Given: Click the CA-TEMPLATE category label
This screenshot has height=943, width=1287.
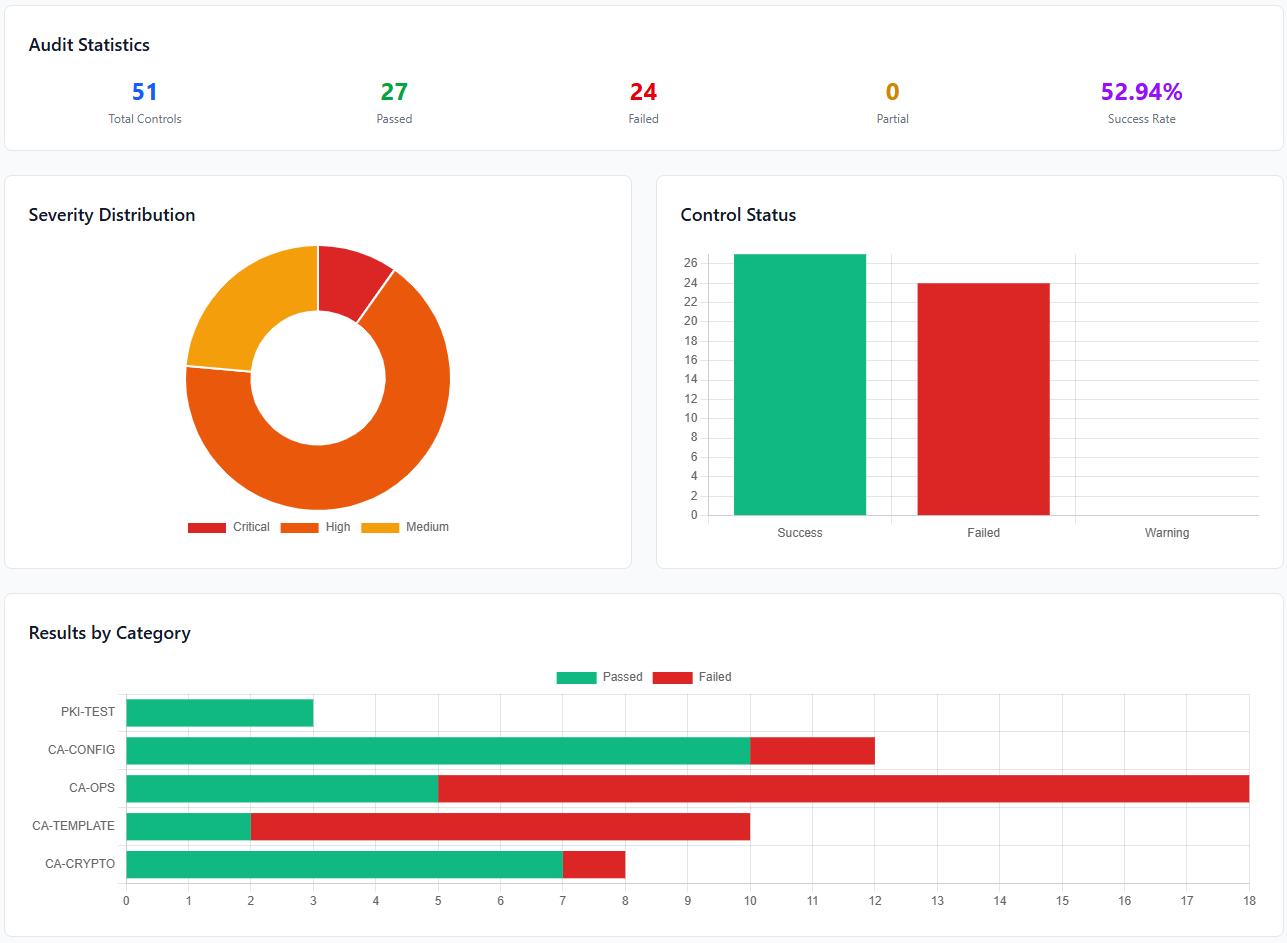Looking at the screenshot, I should (x=74, y=827).
